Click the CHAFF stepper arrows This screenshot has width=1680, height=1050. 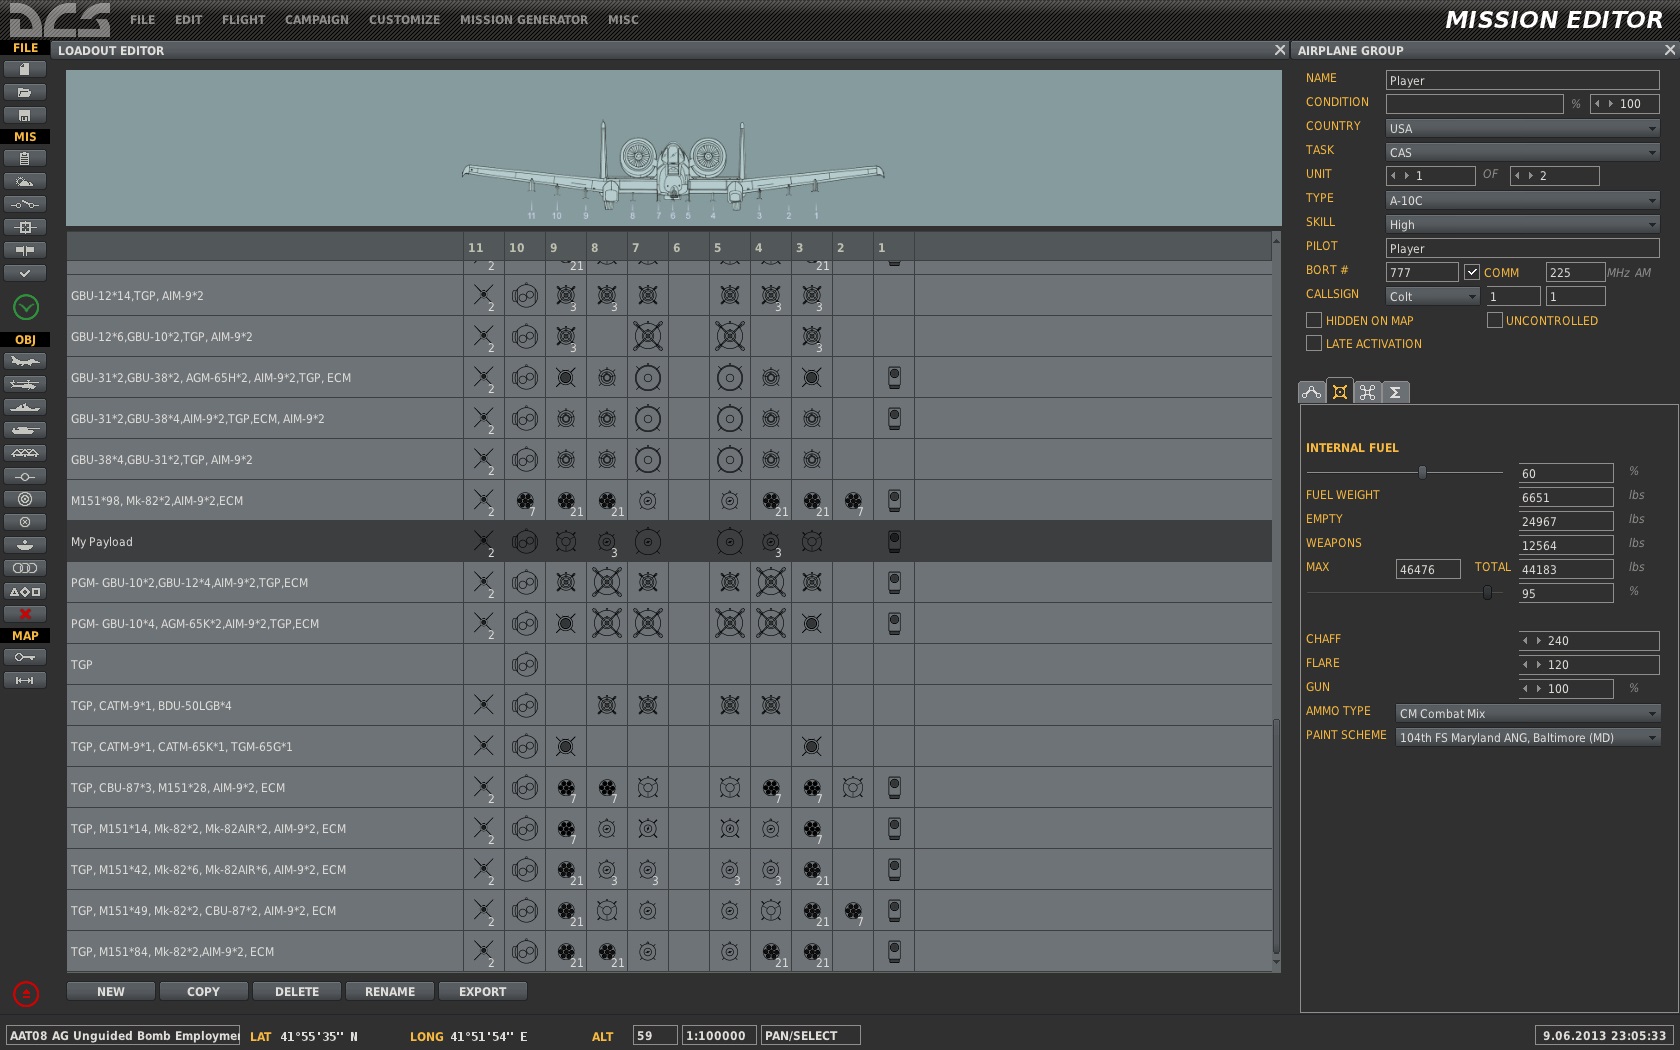click(1531, 641)
